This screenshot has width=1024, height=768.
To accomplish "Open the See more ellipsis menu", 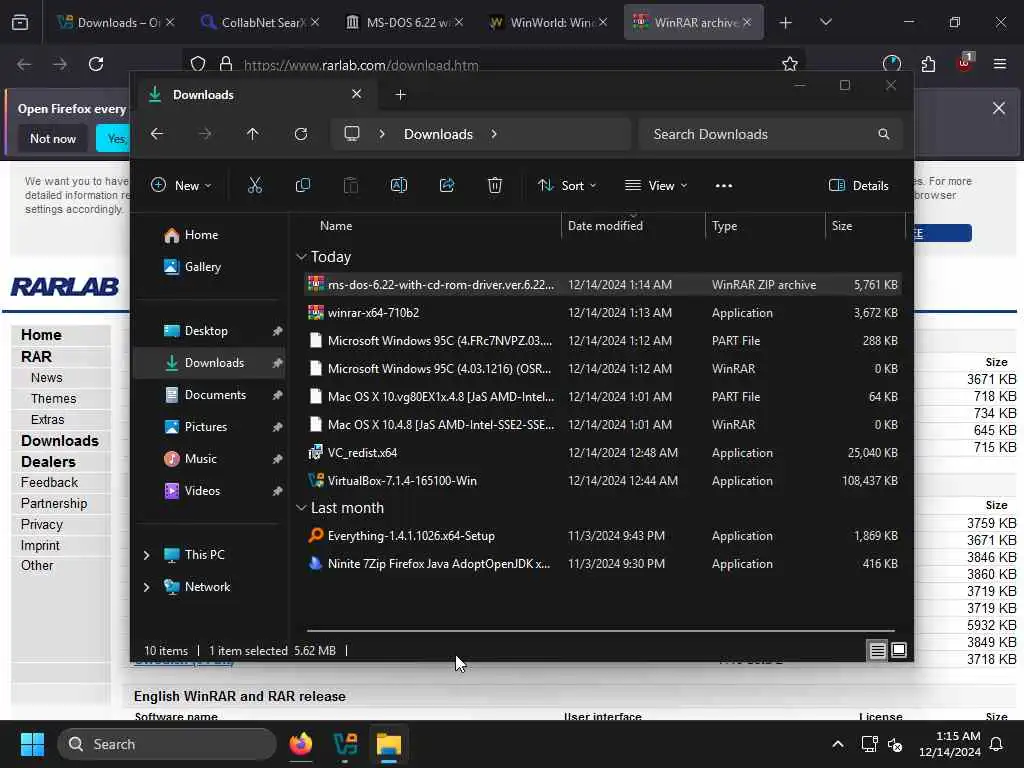I will 724,185.
